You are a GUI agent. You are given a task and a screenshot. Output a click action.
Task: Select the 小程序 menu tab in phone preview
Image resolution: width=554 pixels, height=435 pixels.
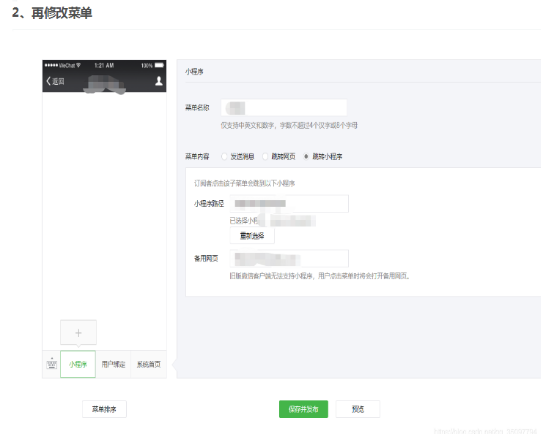point(78,364)
